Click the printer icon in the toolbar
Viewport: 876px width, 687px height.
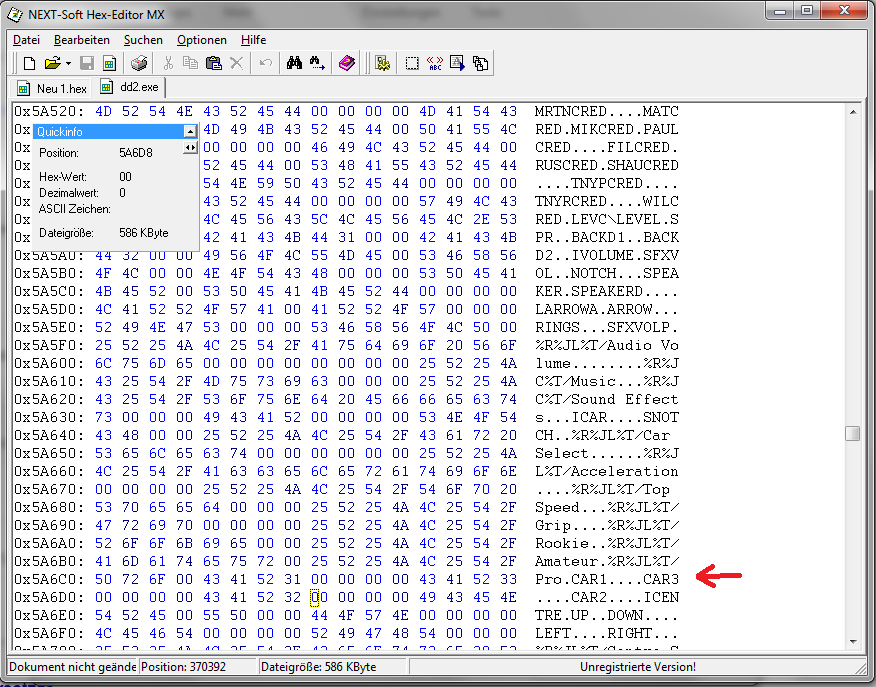click(140, 63)
